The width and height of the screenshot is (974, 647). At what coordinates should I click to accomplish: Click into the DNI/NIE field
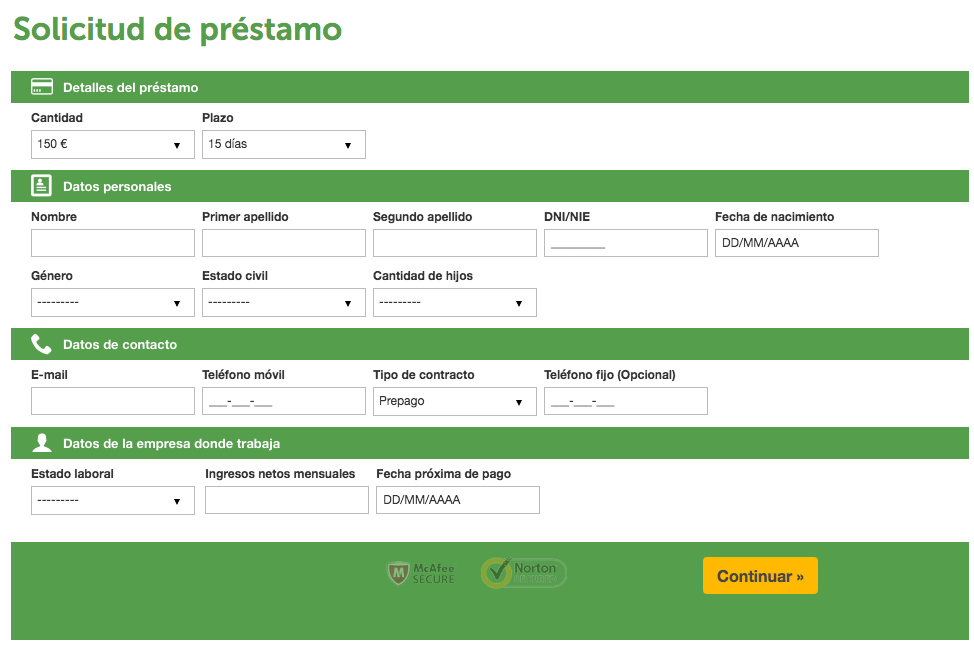tap(626, 243)
